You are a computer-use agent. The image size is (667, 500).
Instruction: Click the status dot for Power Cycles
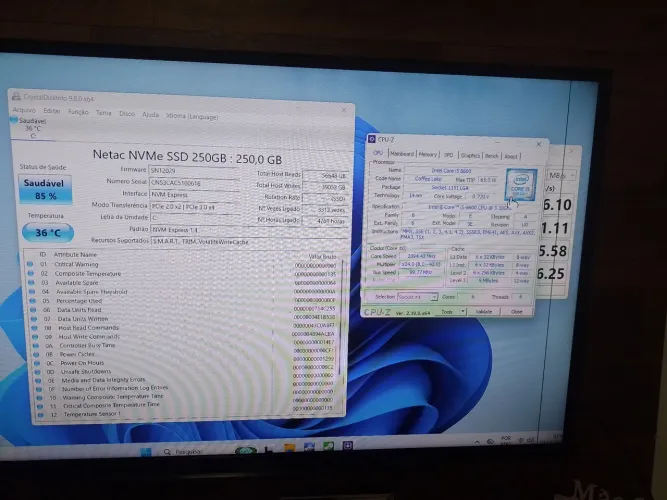pos(37,354)
